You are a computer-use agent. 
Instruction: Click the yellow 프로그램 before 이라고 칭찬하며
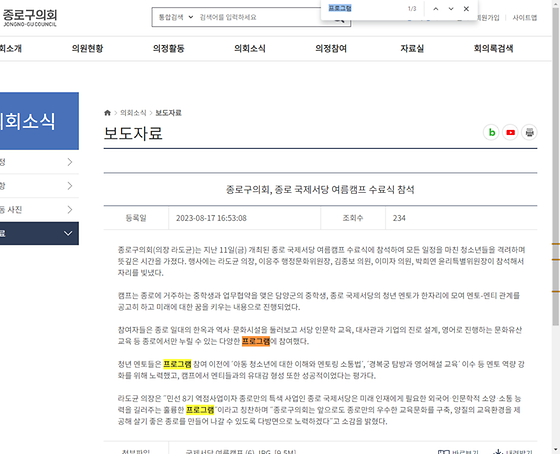point(200,410)
